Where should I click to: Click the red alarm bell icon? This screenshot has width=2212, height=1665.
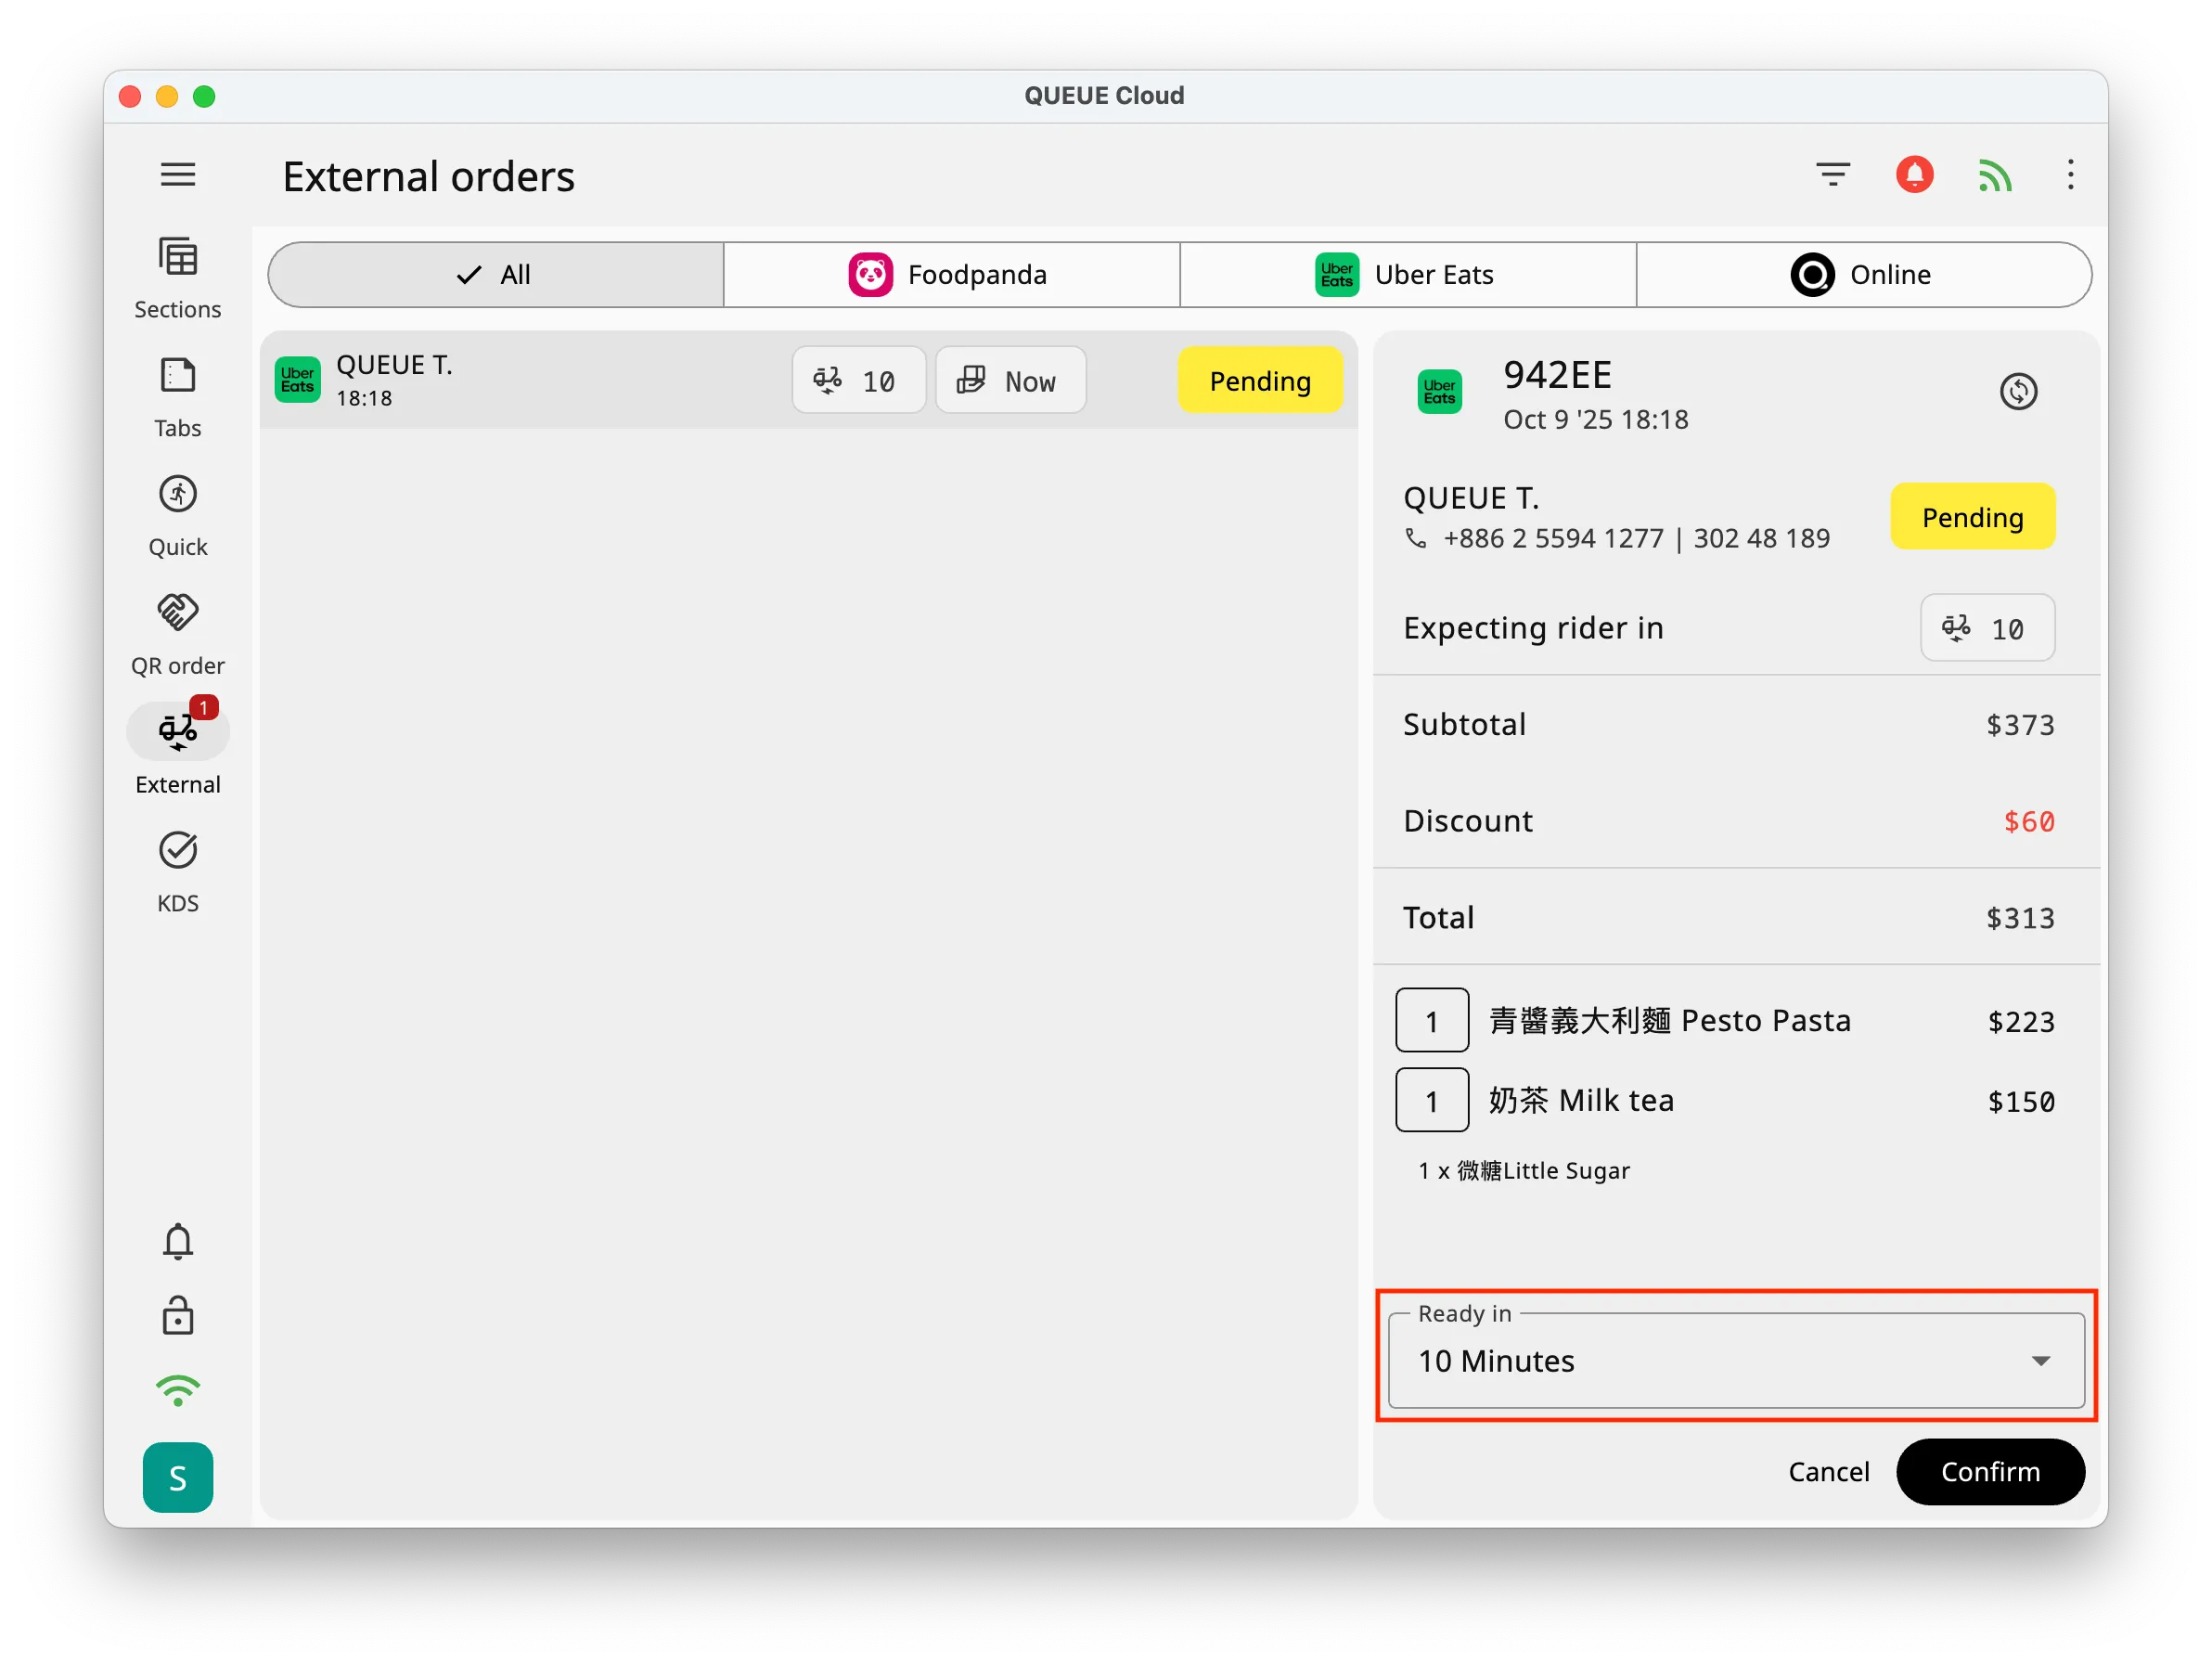point(1914,175)
